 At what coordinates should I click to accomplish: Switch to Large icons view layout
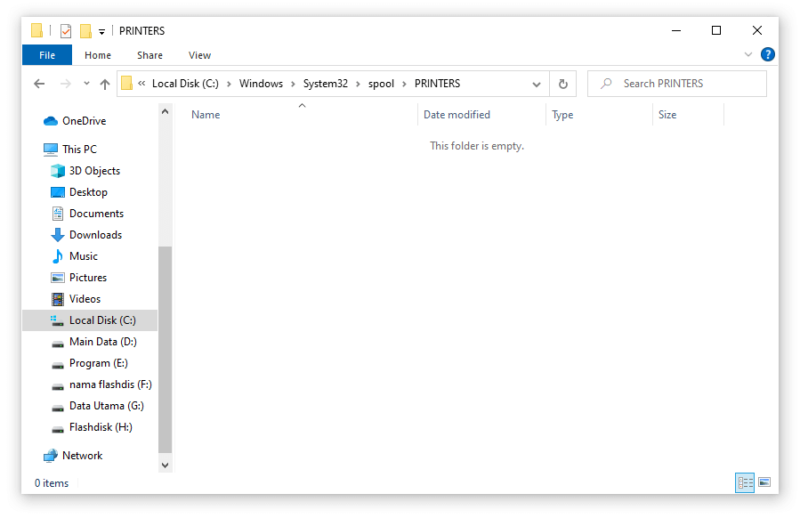(x=764, y=482)
